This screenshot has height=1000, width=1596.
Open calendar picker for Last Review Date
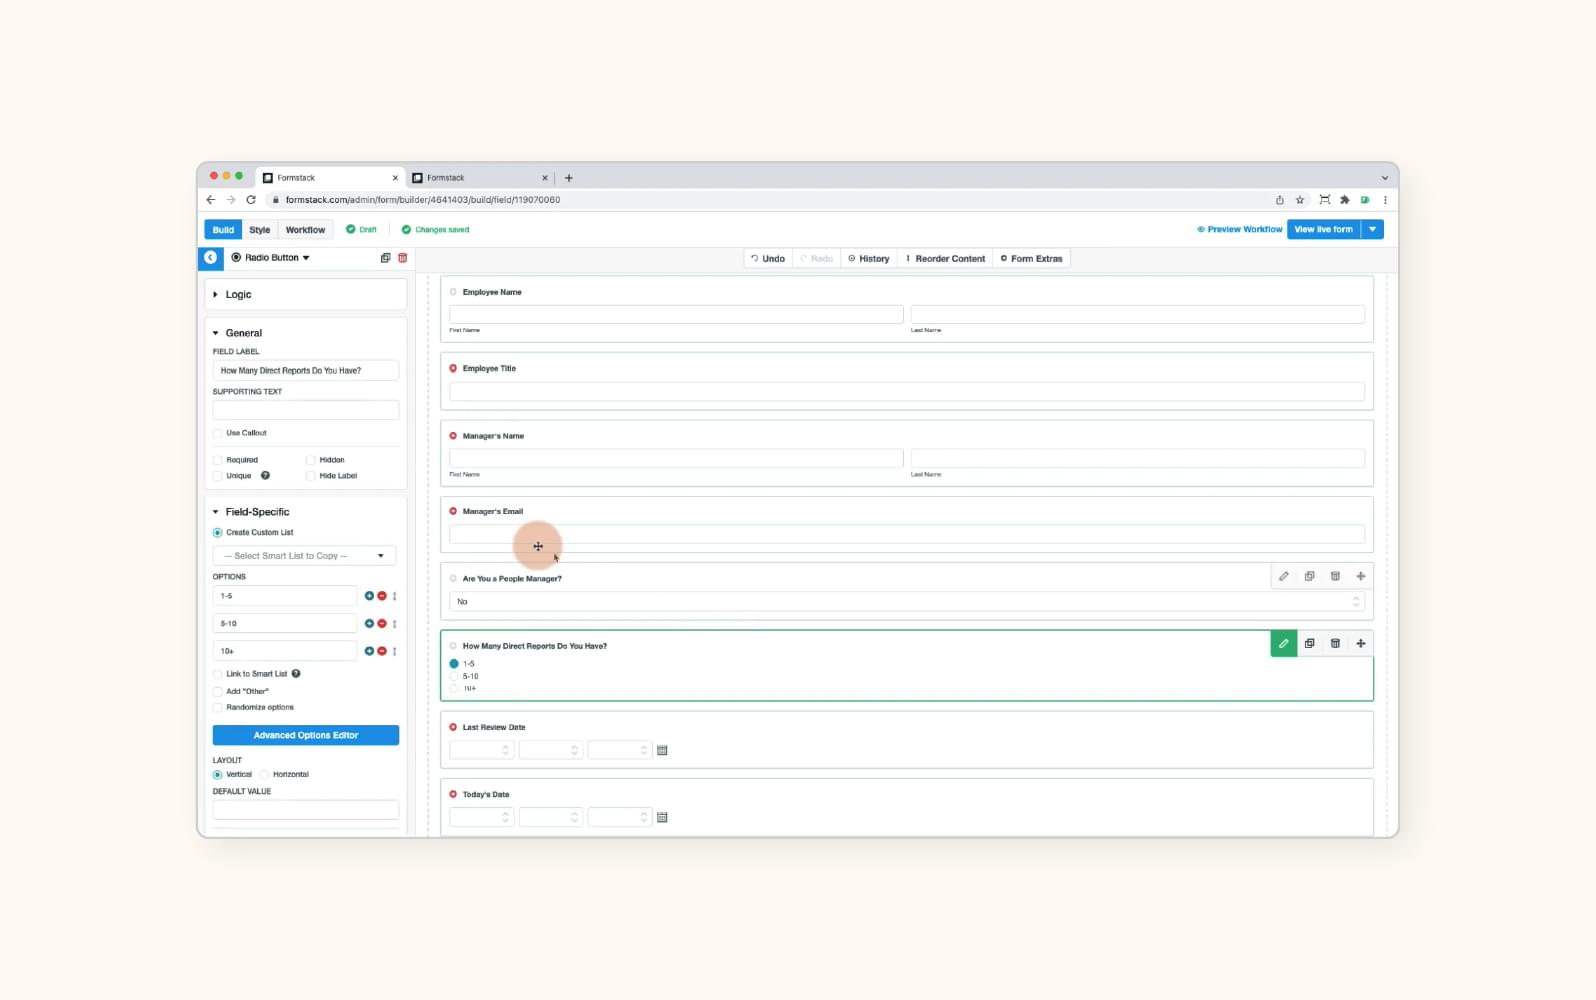[x=662, y=750]
